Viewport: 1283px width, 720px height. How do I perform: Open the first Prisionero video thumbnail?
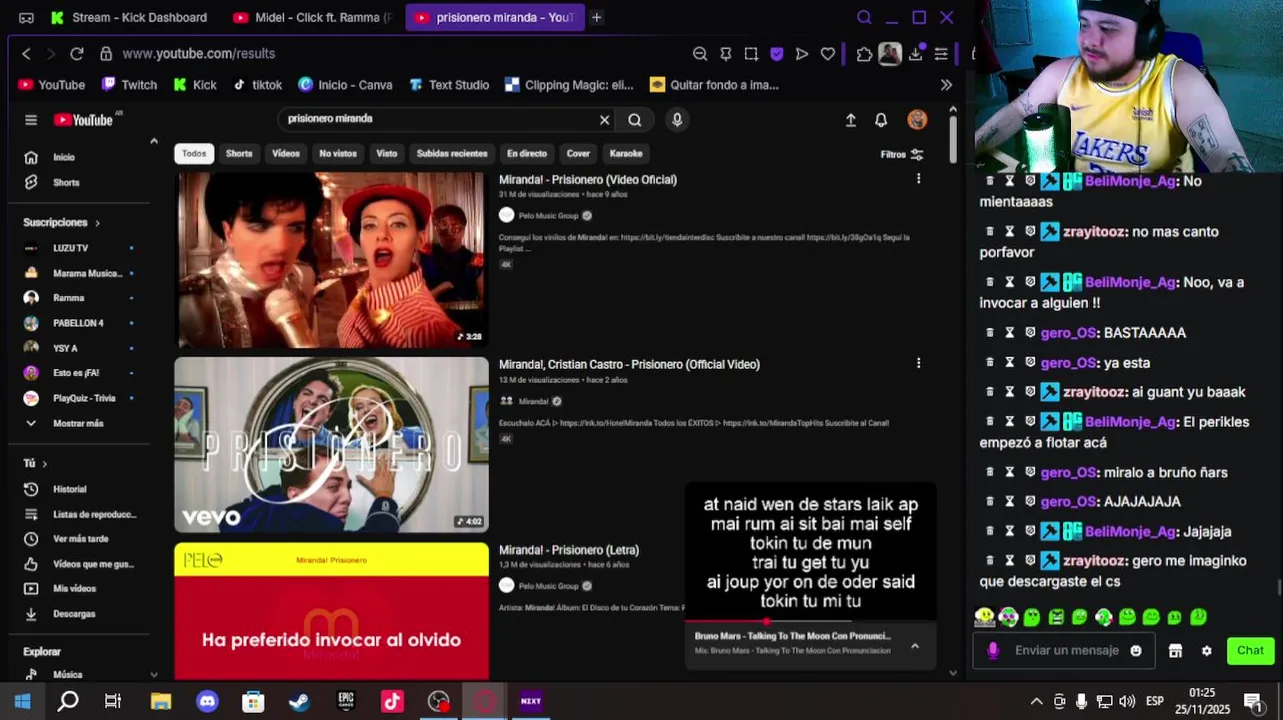[x=331, y=260]
